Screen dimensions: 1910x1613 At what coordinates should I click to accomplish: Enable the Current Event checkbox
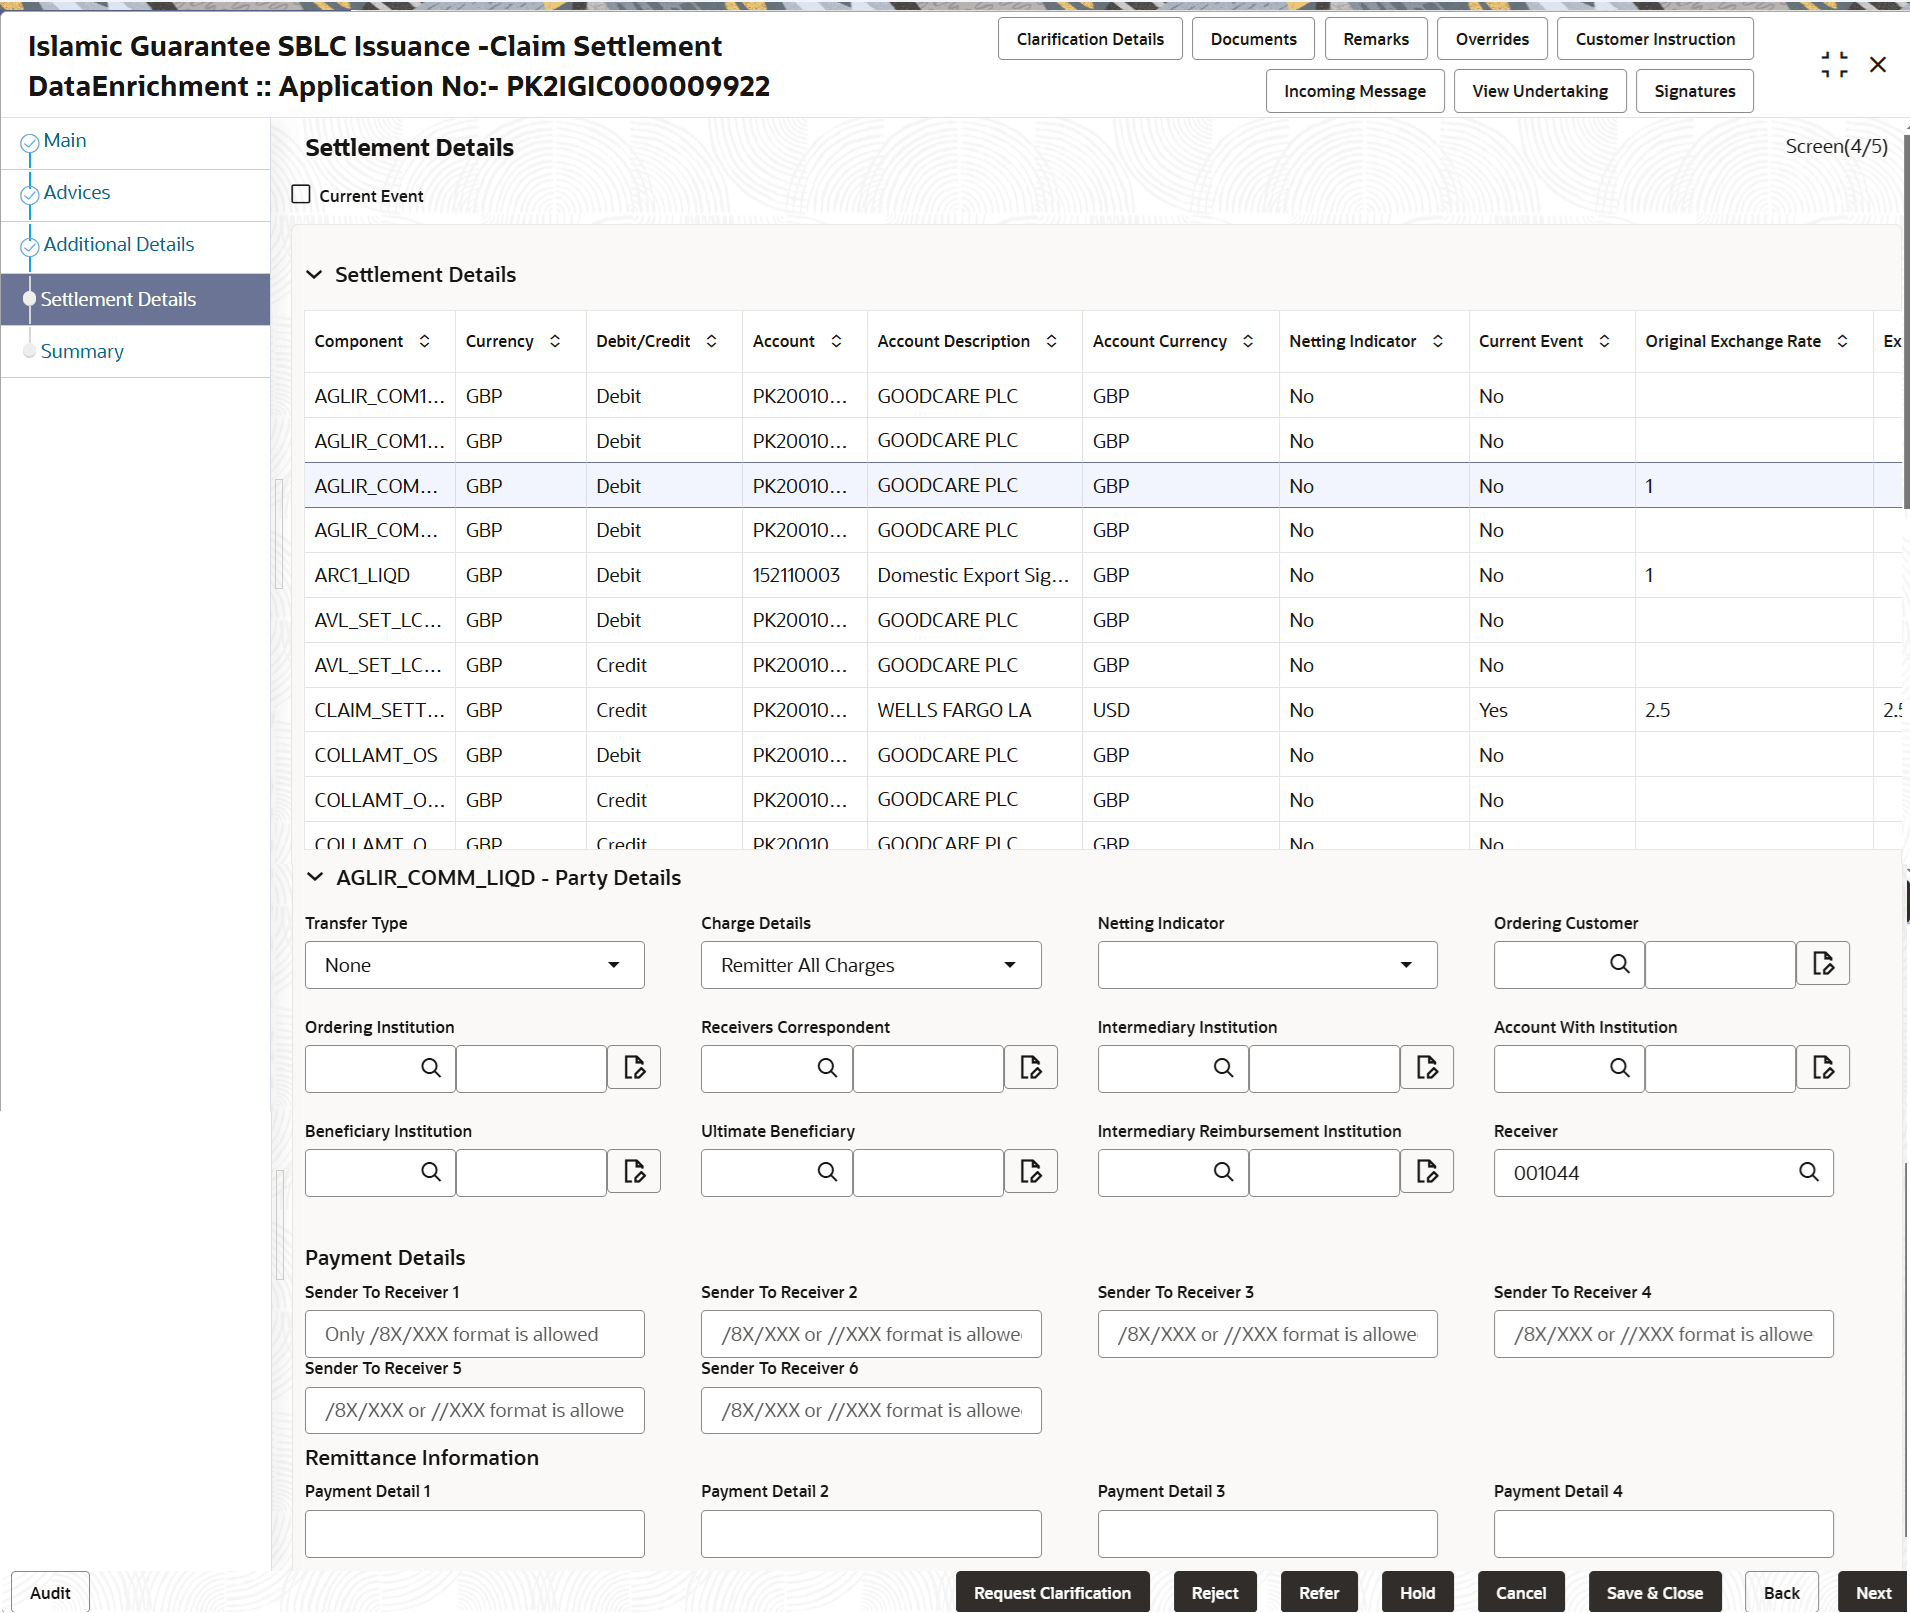point(301,194)
